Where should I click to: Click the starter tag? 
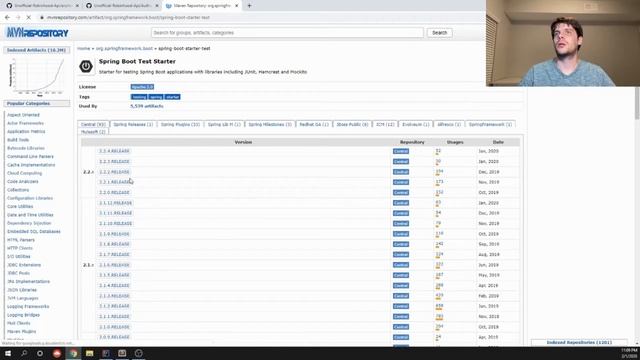click(172, 97)
